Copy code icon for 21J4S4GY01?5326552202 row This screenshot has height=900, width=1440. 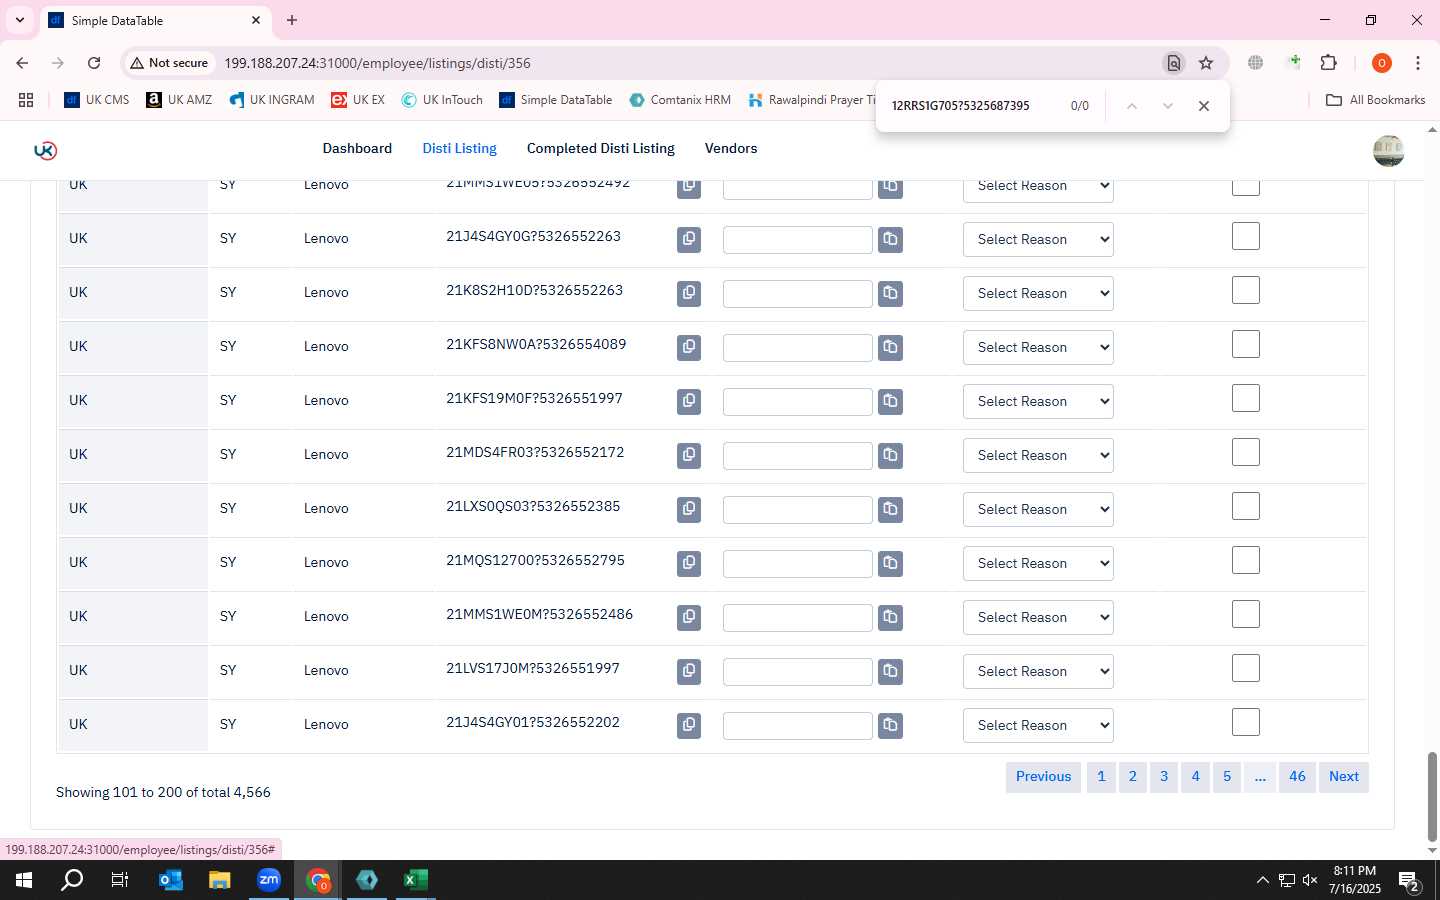(689, 725)
